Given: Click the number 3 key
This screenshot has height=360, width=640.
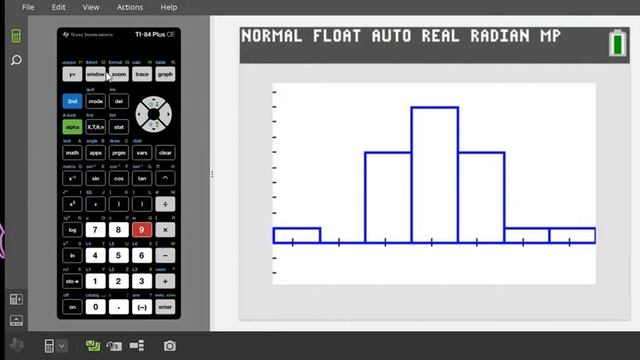Looking at the screenshot, I should point(142,281).
